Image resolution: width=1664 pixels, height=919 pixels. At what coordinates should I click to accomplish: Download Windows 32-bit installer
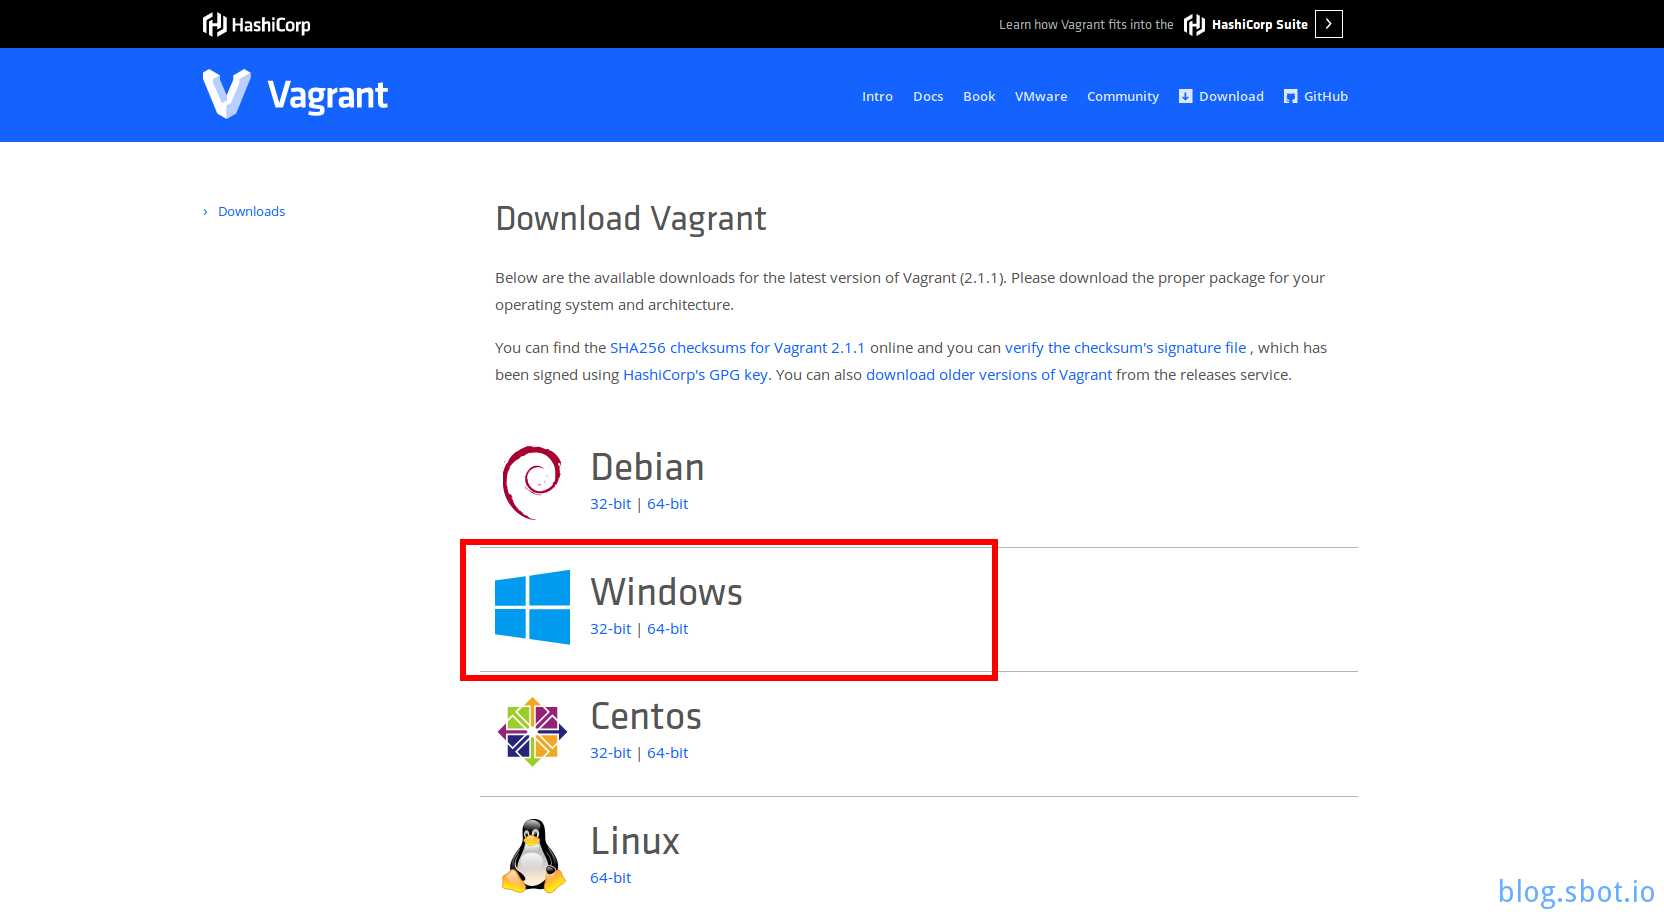click(610, 629)
